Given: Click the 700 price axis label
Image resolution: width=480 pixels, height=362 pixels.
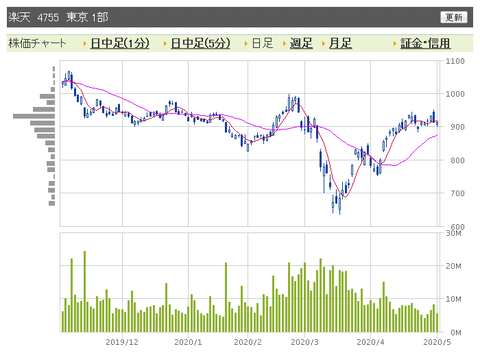Looking at the screenshot, I should coord(457,193).
